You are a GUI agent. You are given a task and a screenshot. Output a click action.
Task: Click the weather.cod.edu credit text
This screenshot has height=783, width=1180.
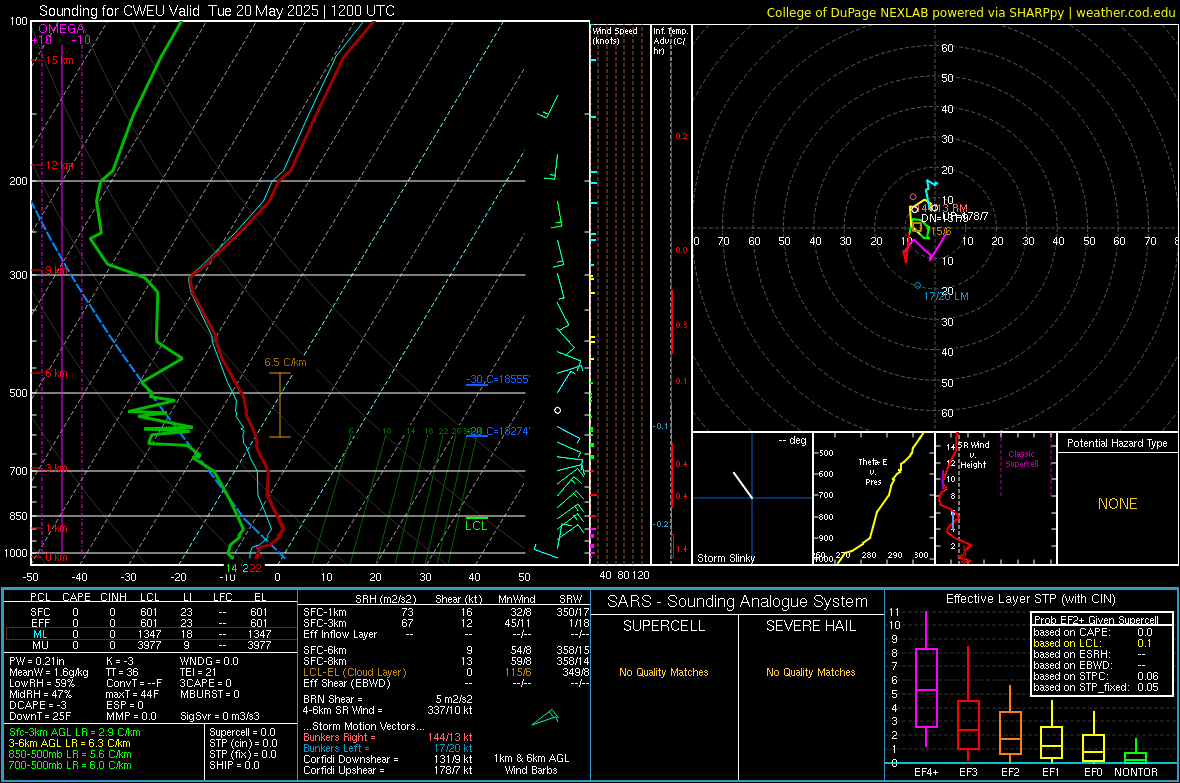[1126, 12]
